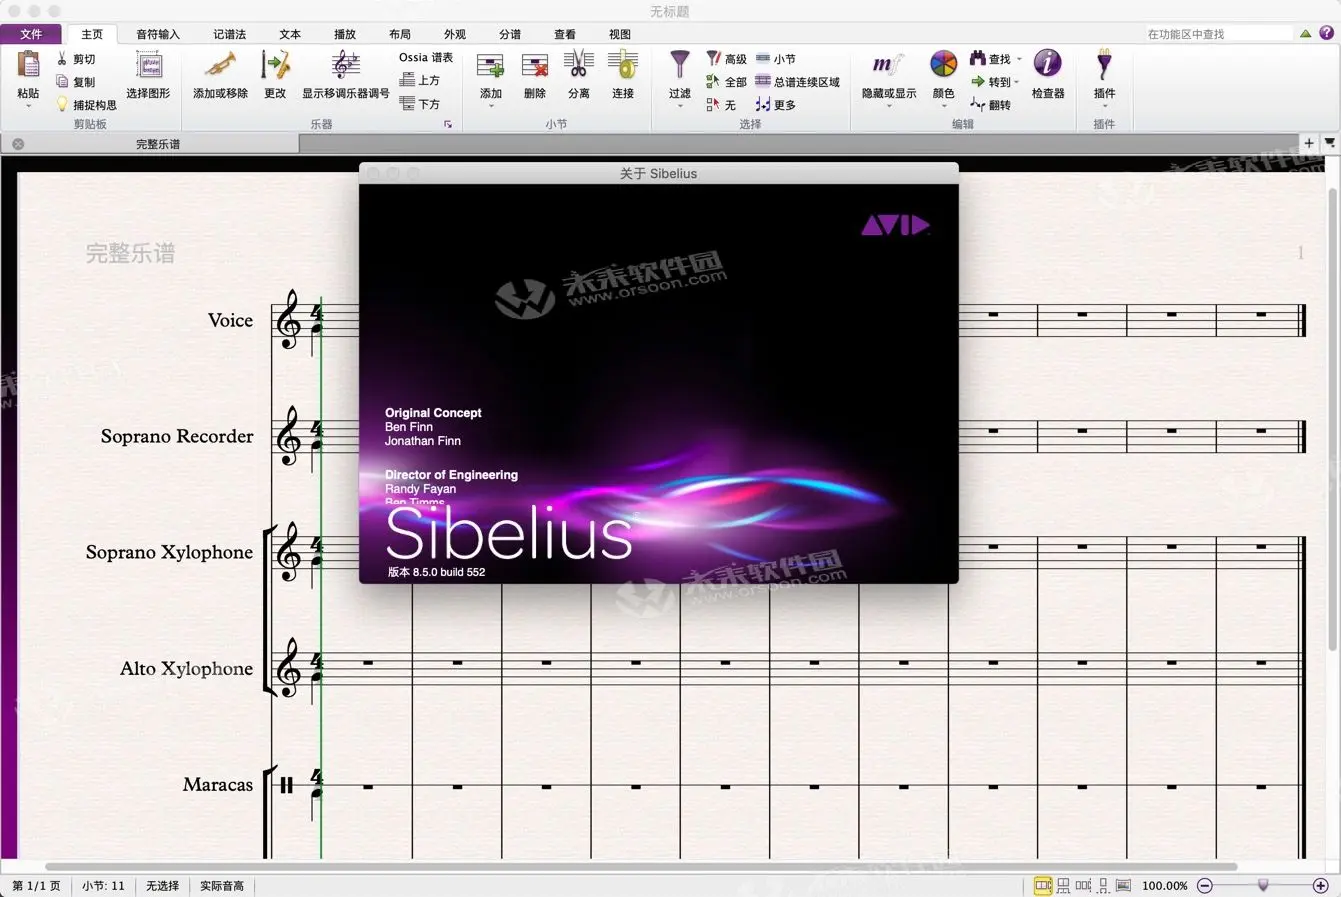Close the Full Score (完整乐谱) document tab

(18, 144)
